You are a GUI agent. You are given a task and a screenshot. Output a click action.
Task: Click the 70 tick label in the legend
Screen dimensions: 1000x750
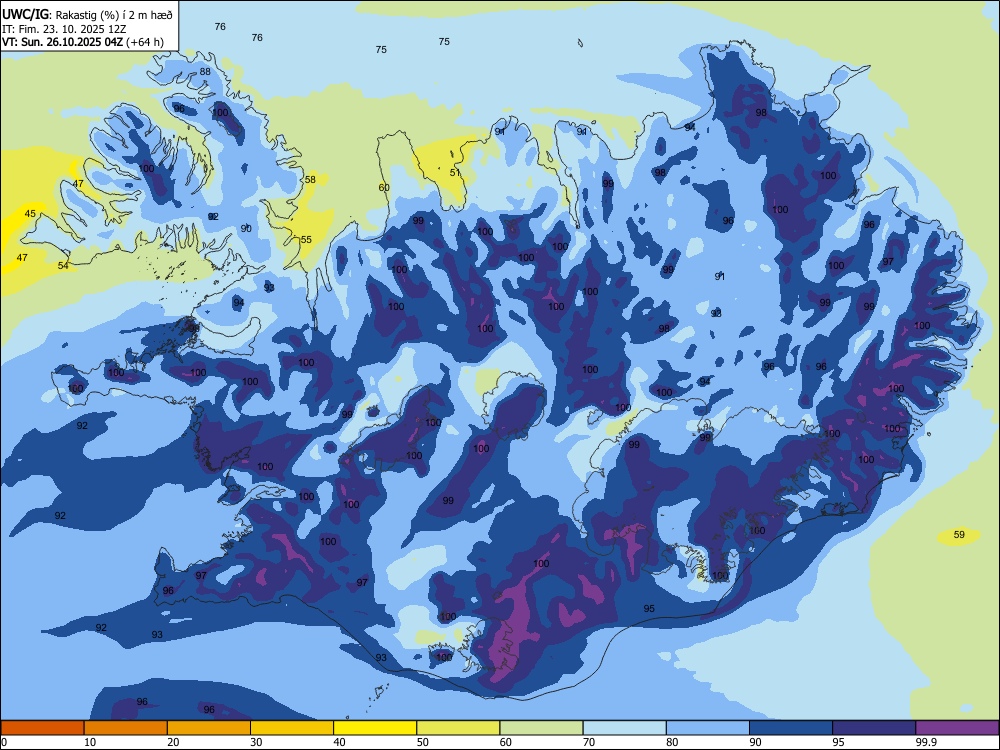pos(589,742)
